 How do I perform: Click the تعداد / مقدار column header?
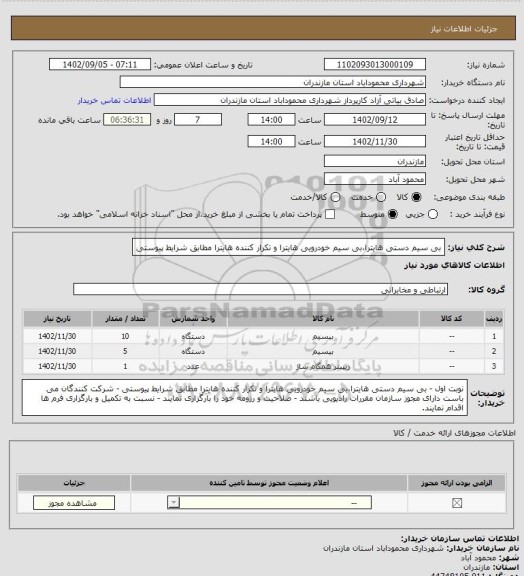[125, 319]
